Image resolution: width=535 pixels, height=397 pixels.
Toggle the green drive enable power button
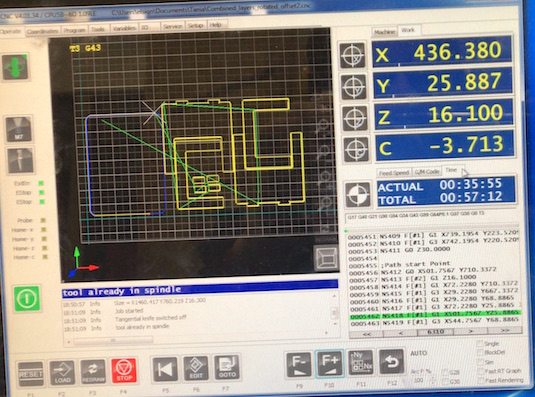[26, 299]
